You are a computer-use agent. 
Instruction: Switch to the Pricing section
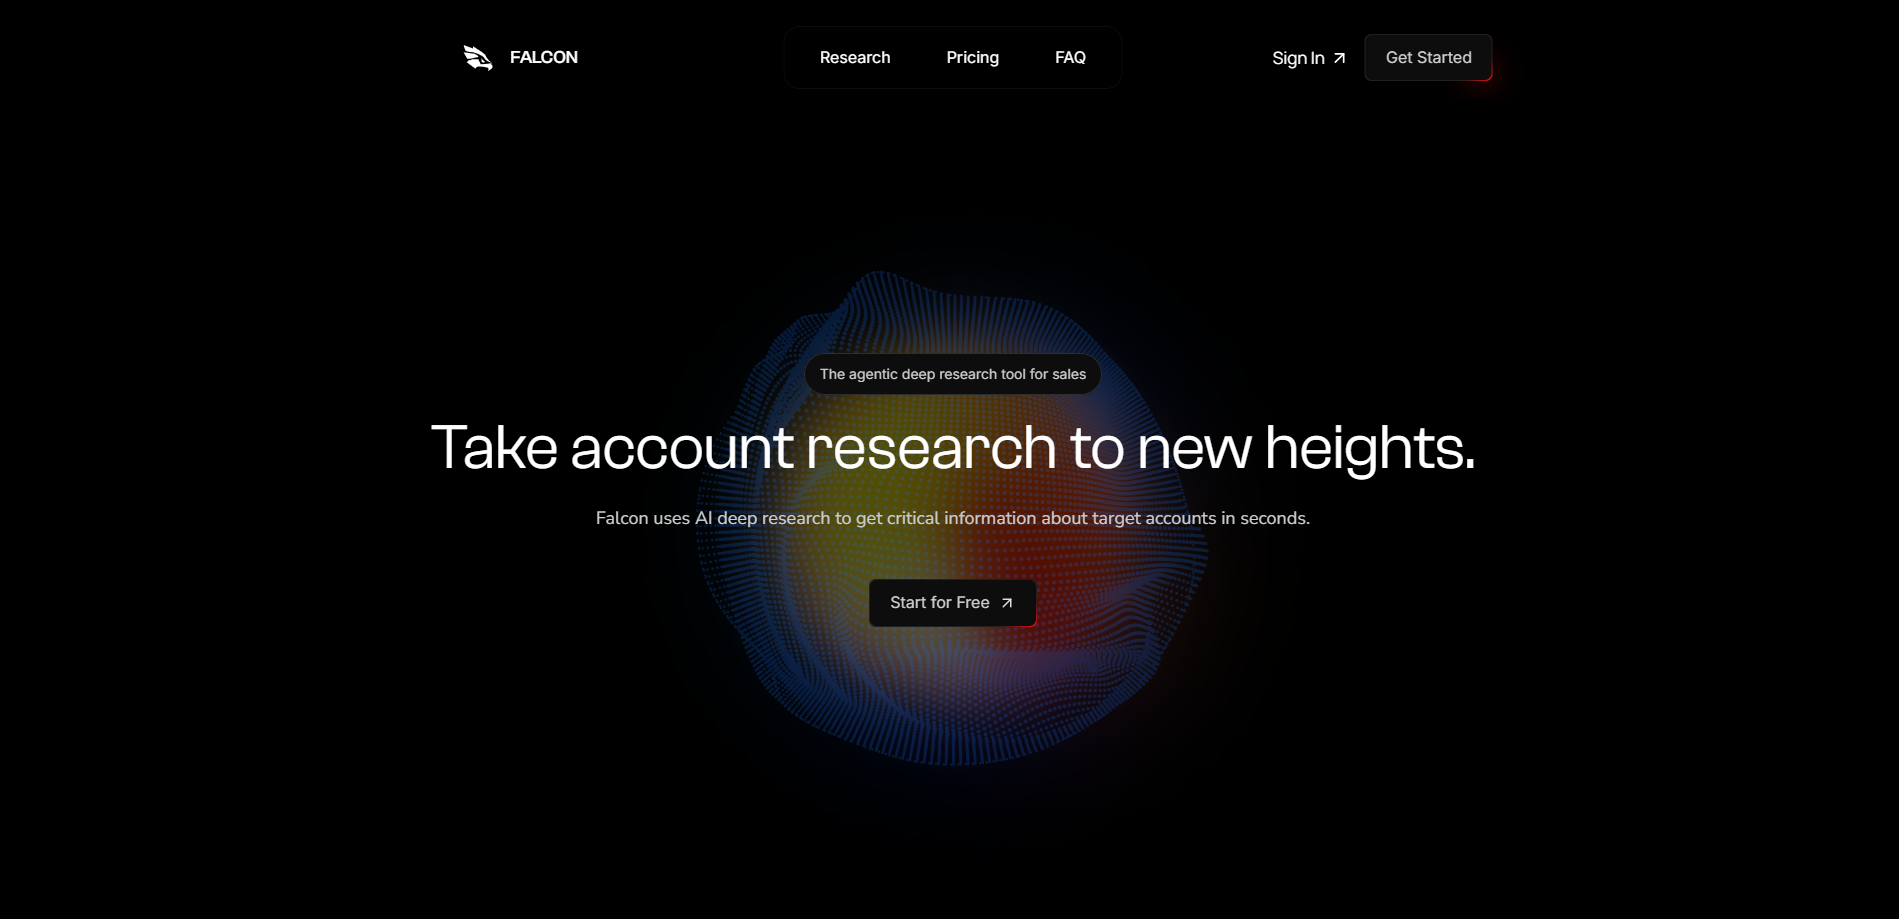coord(971,57)
